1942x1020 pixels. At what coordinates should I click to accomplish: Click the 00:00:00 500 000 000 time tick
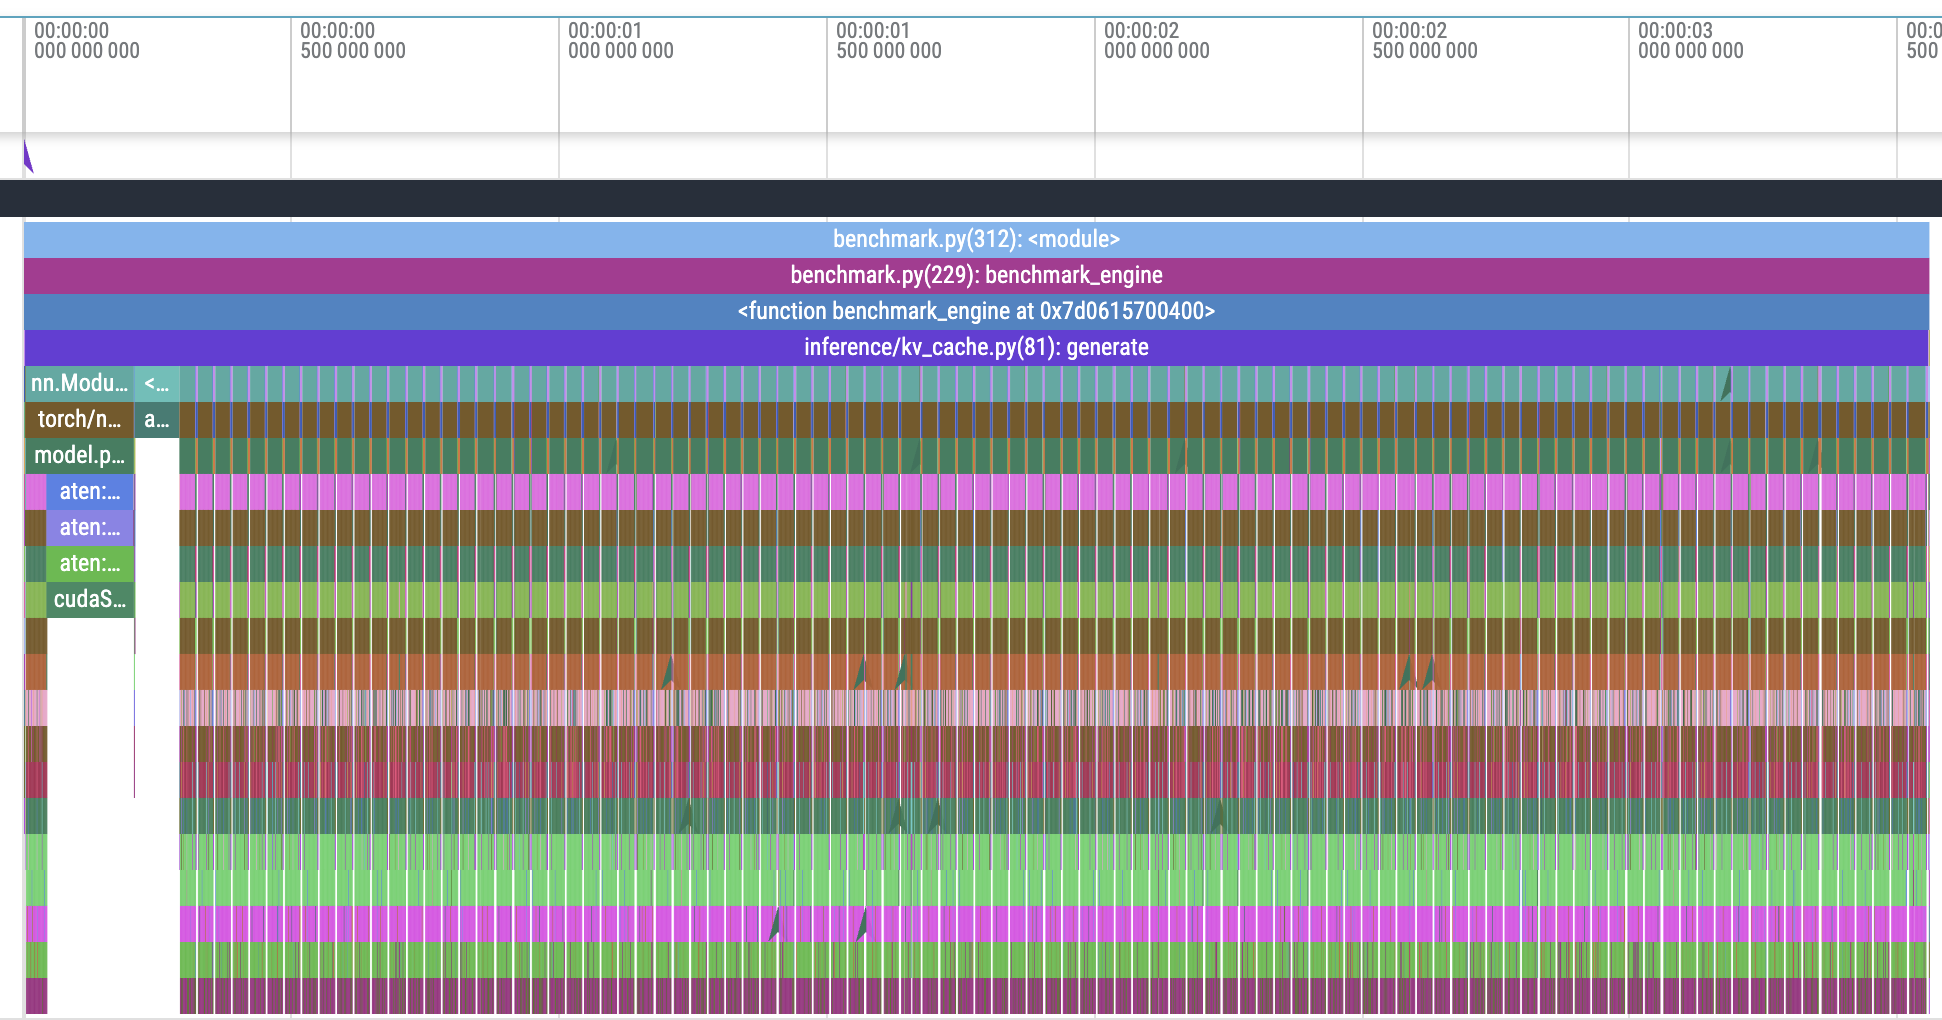(353, 41)
